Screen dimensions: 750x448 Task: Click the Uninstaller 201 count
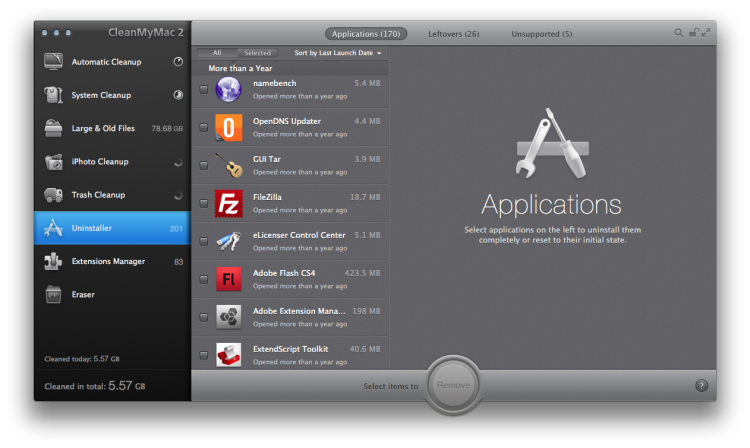tap(176, 229)
